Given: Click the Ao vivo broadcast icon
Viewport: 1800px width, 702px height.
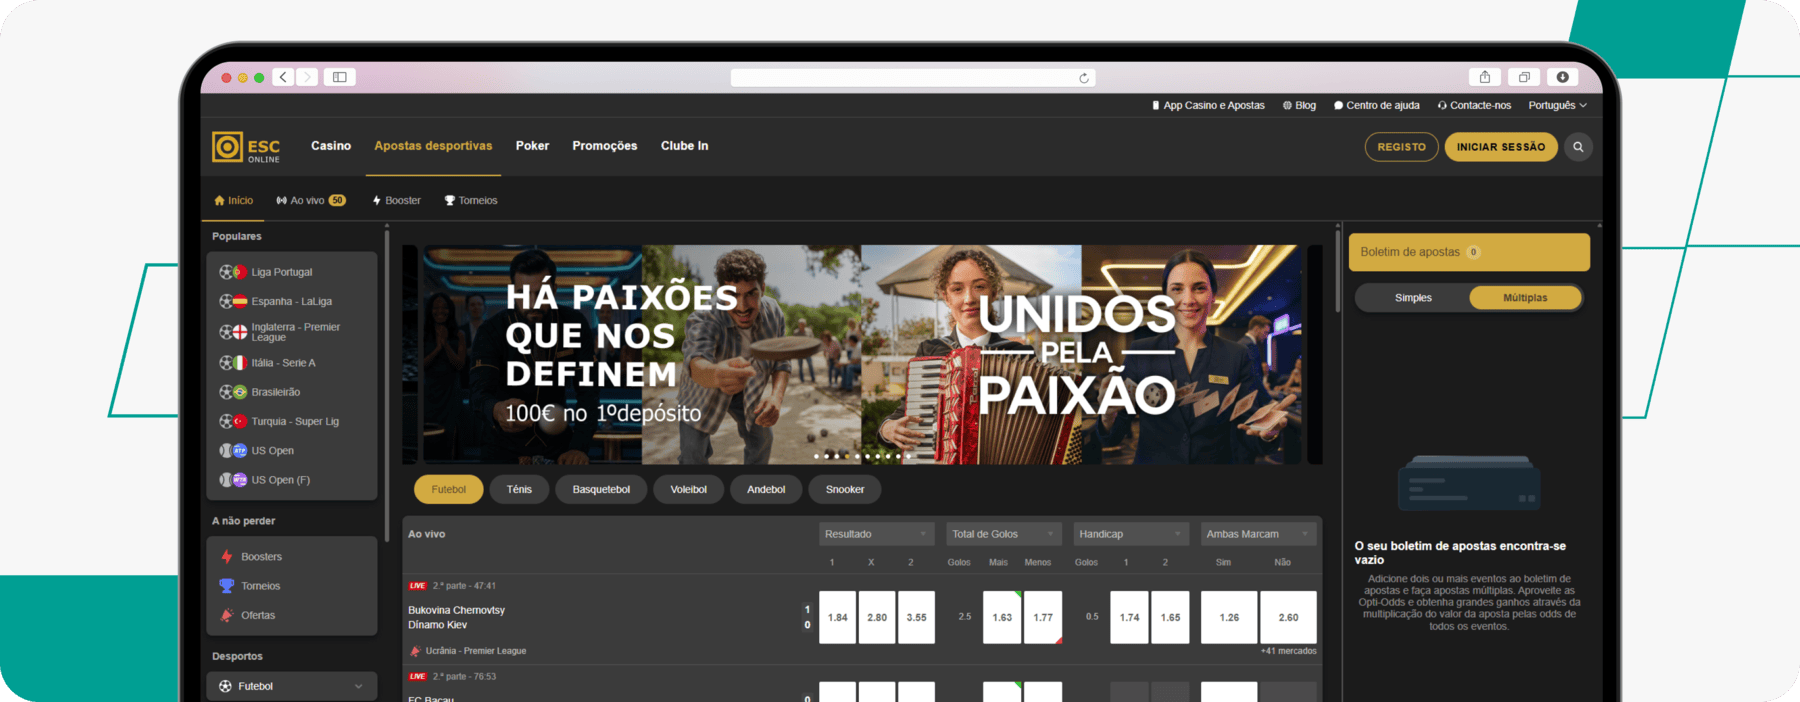Looking at the screenshot, I should point(282,200).
